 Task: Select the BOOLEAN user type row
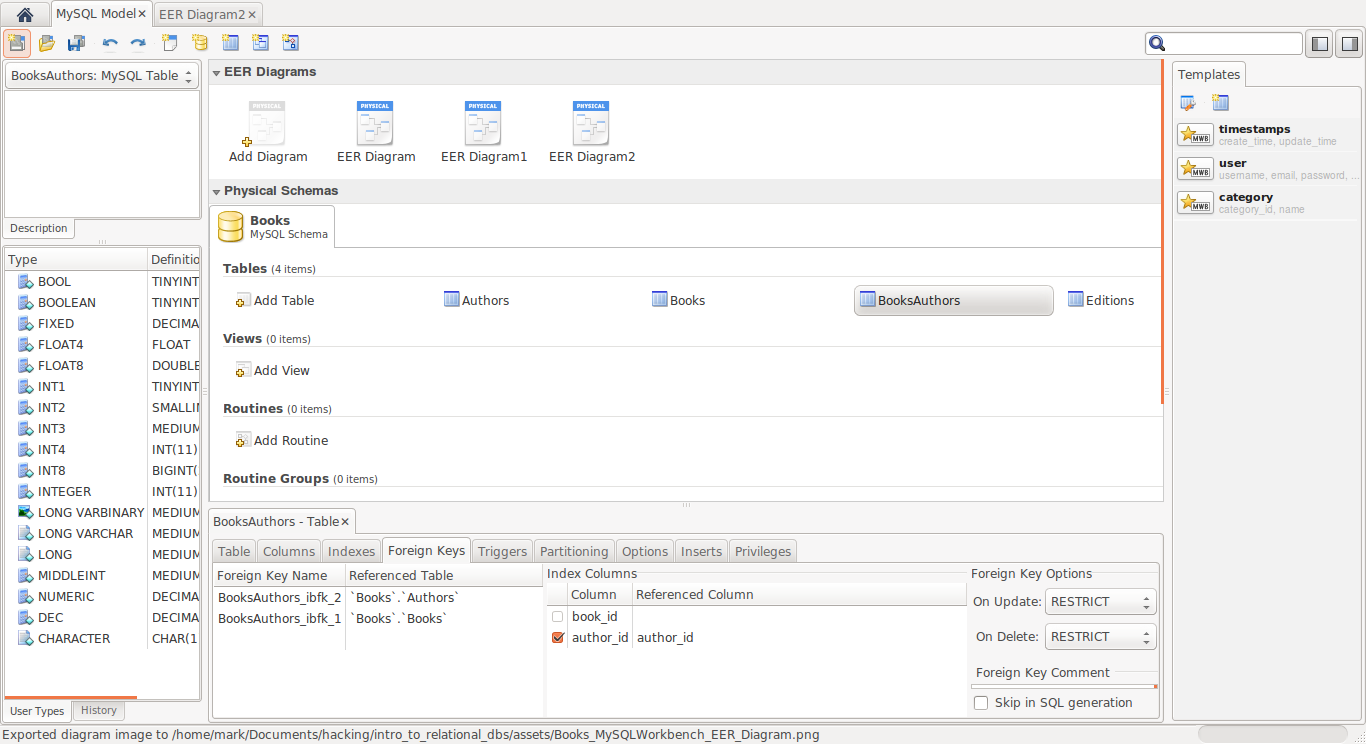[102, 302]
